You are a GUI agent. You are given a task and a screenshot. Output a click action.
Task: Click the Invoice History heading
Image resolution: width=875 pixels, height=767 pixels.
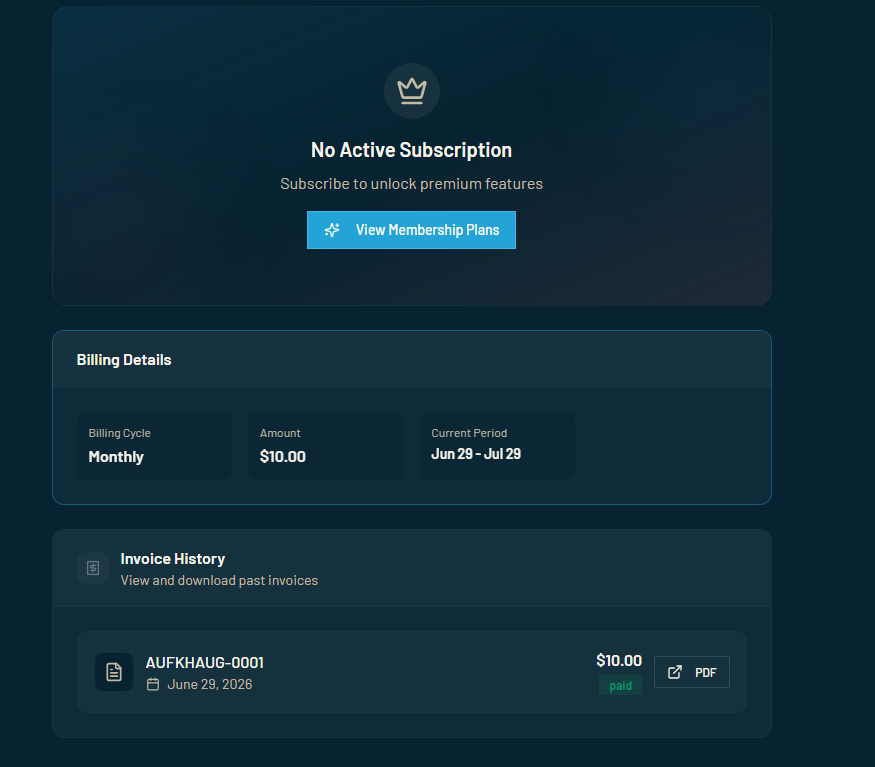pyautogui.click(x=173, y=559)
